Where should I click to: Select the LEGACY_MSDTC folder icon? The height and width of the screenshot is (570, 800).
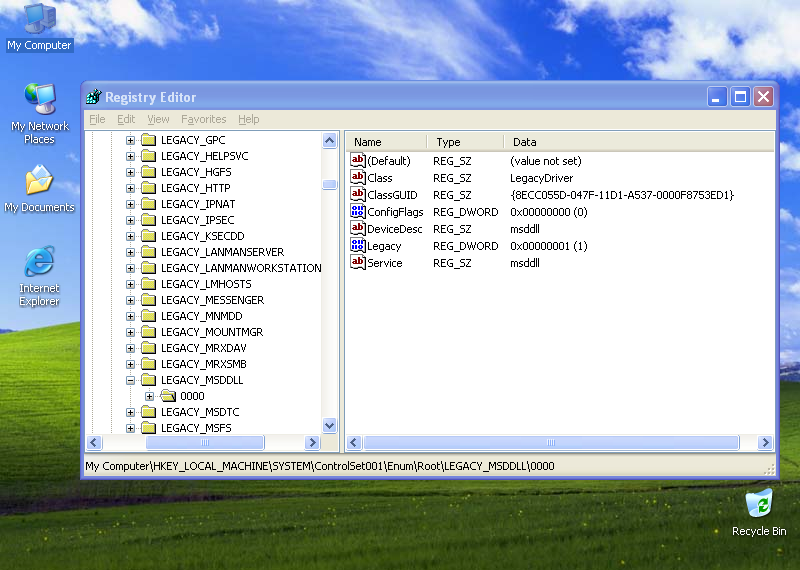point(148,411)
